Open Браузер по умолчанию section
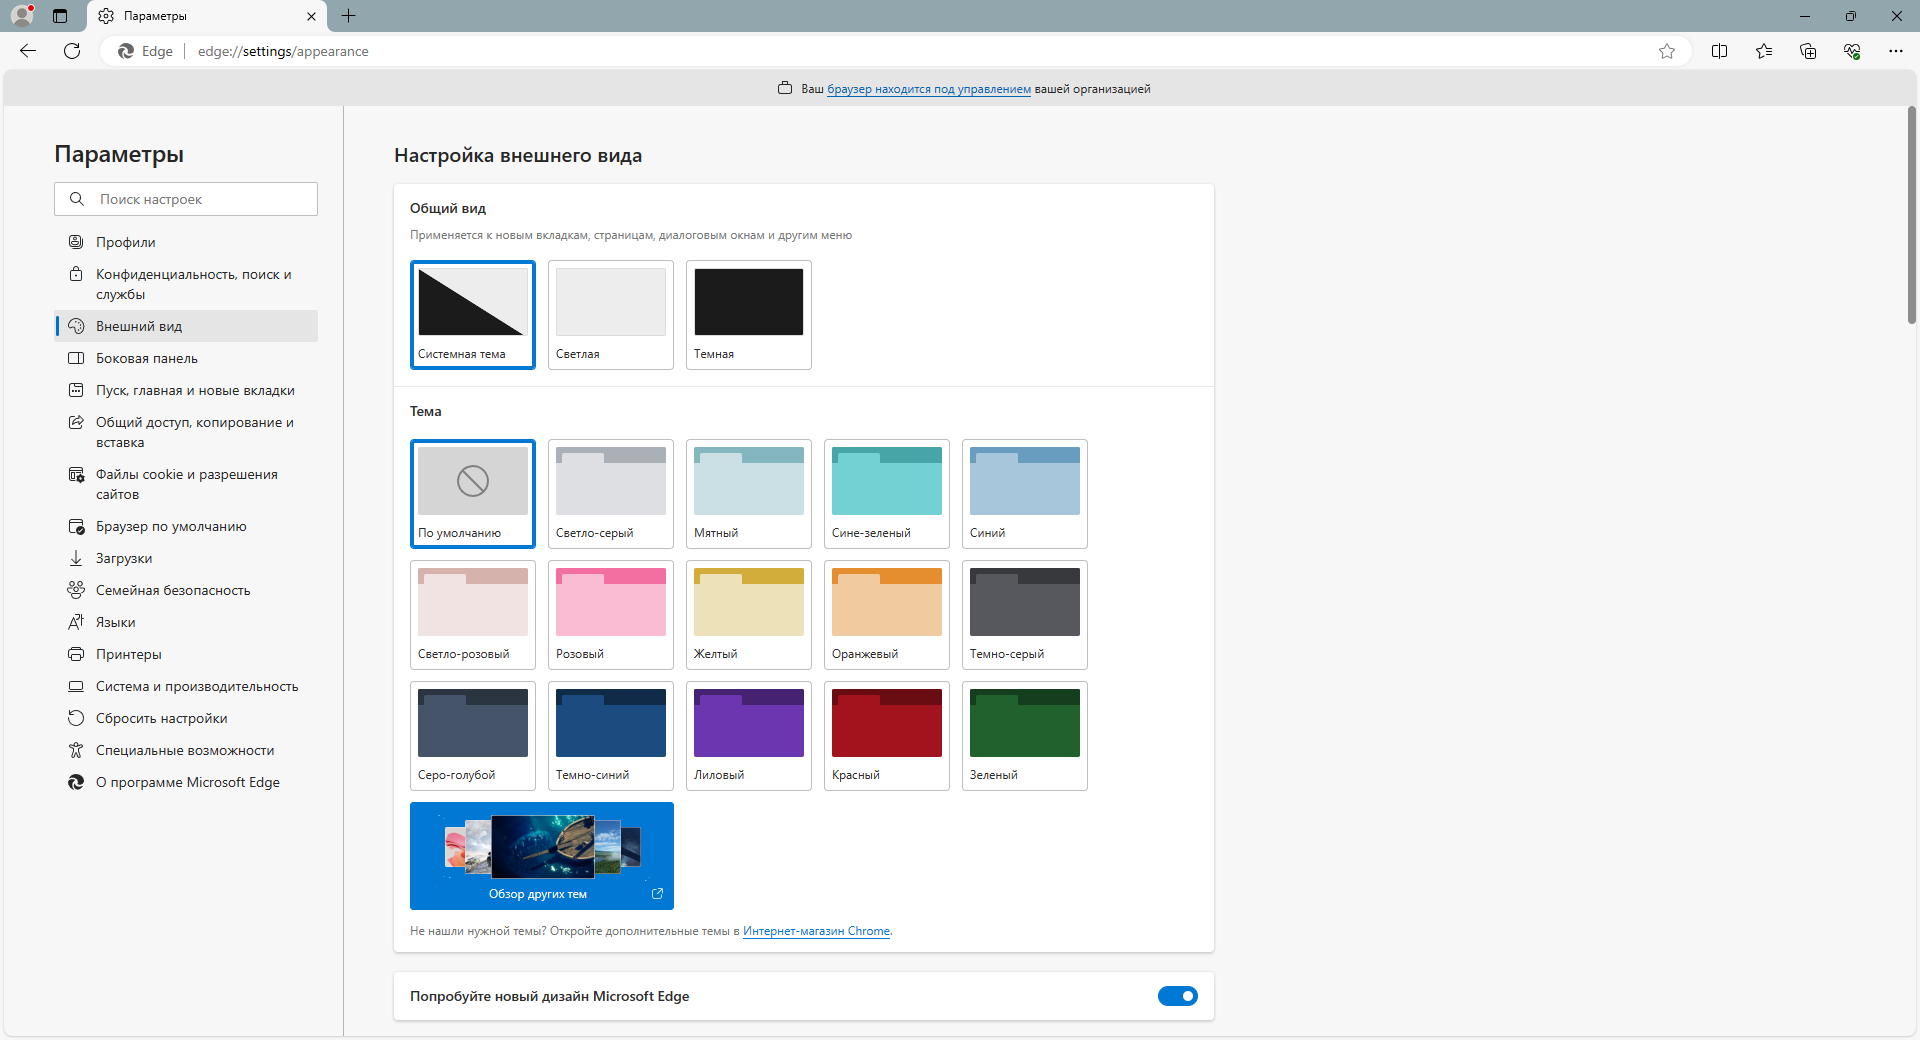The height and width of the screenshot is (1040, 1920). pos(186,526)
